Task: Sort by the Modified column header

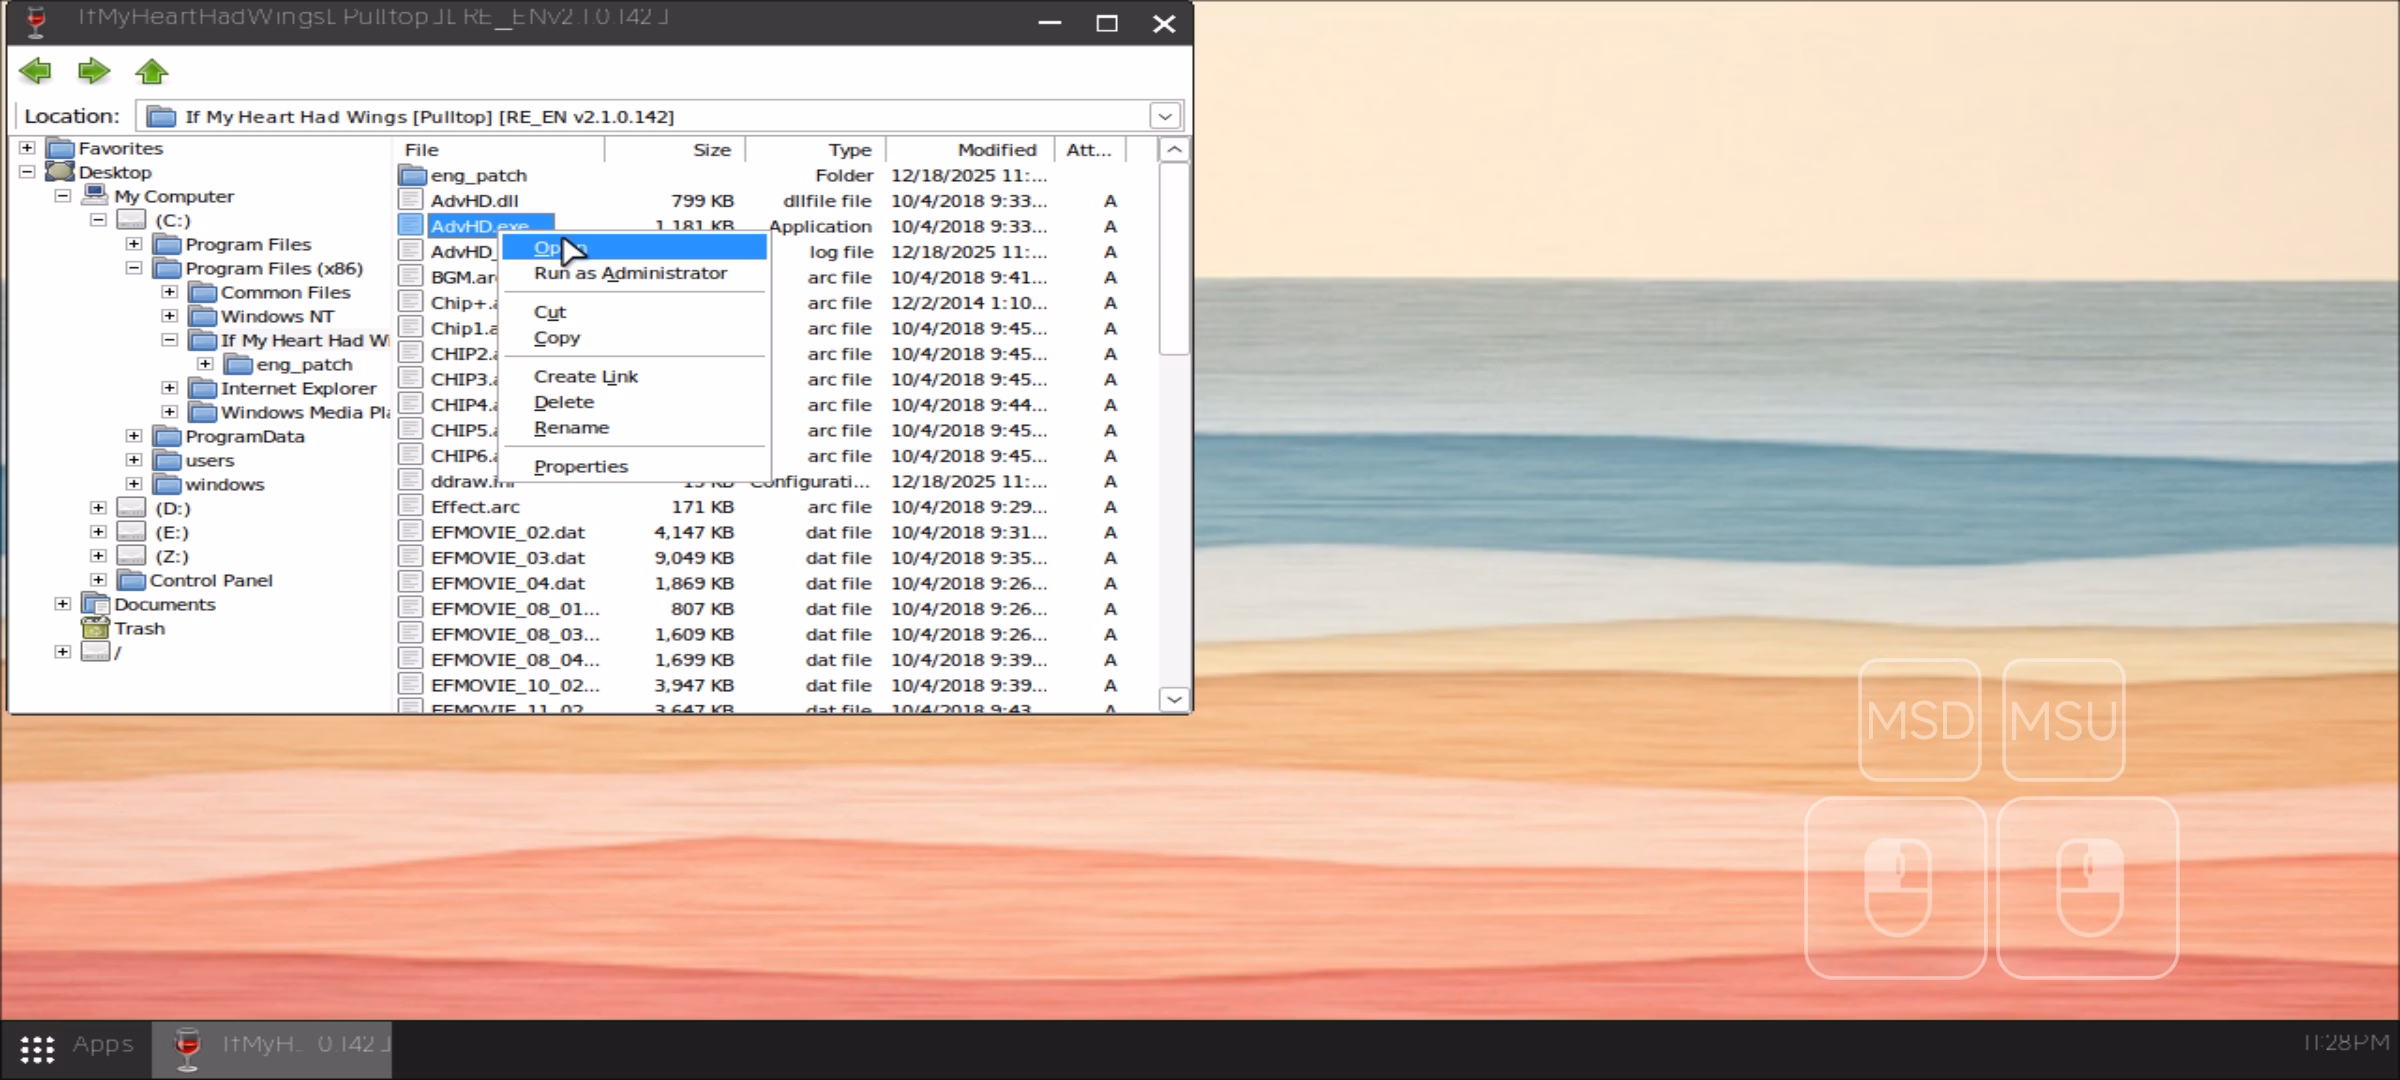Action: [x=996, y=149]
